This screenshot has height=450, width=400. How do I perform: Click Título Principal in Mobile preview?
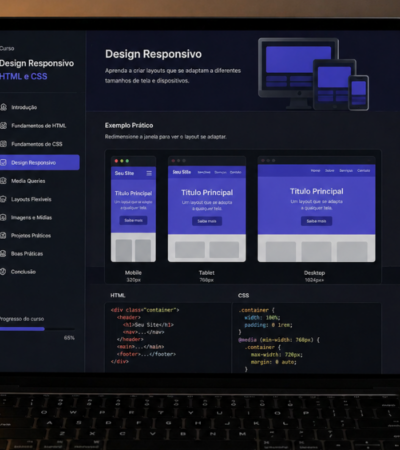tap(133, 193)
